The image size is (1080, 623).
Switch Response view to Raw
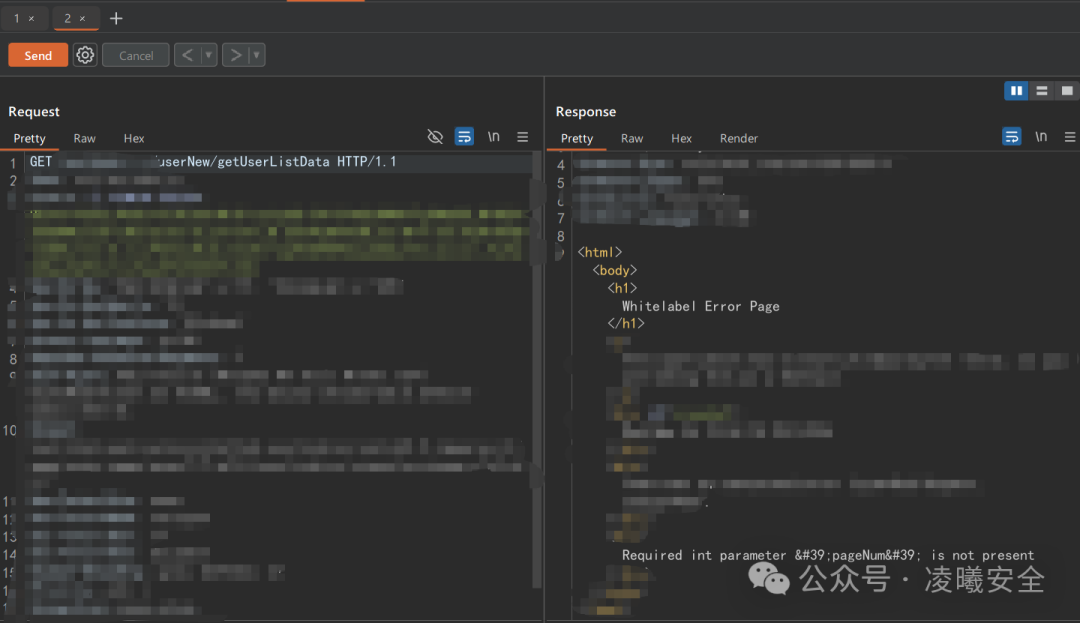(x=632, y=138)
